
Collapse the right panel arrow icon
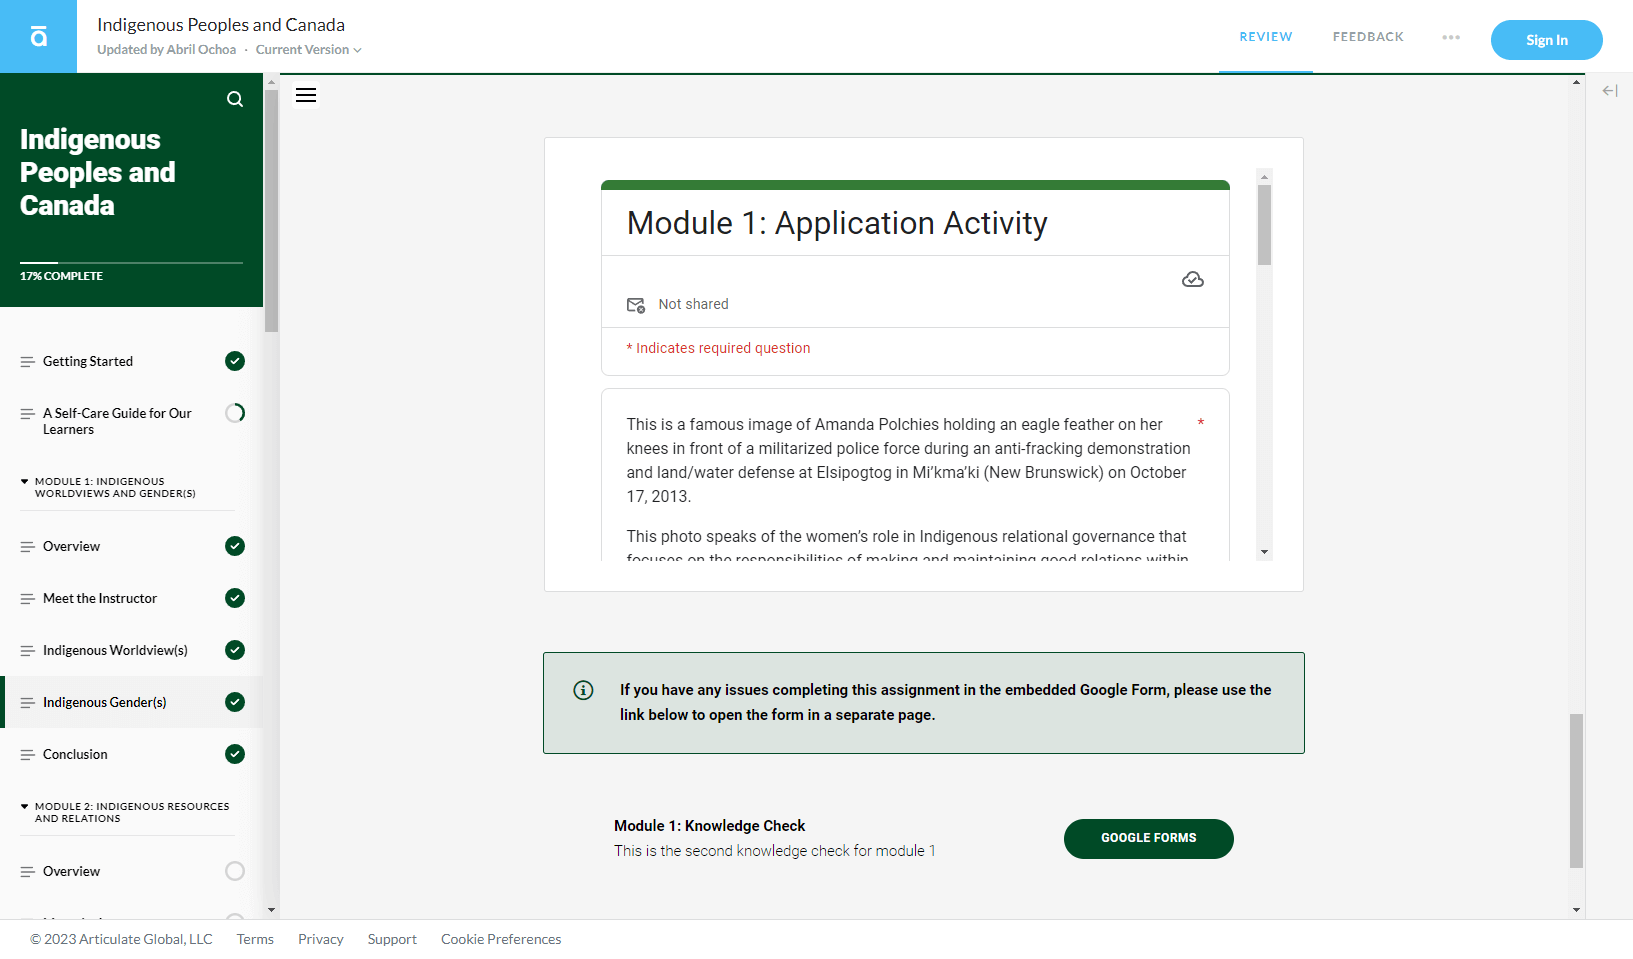coord(1610,91)
